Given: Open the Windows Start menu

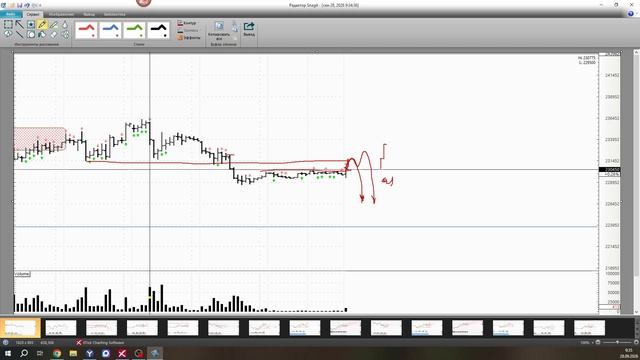Looking at the screenshot, I should (x=8, y=353).
